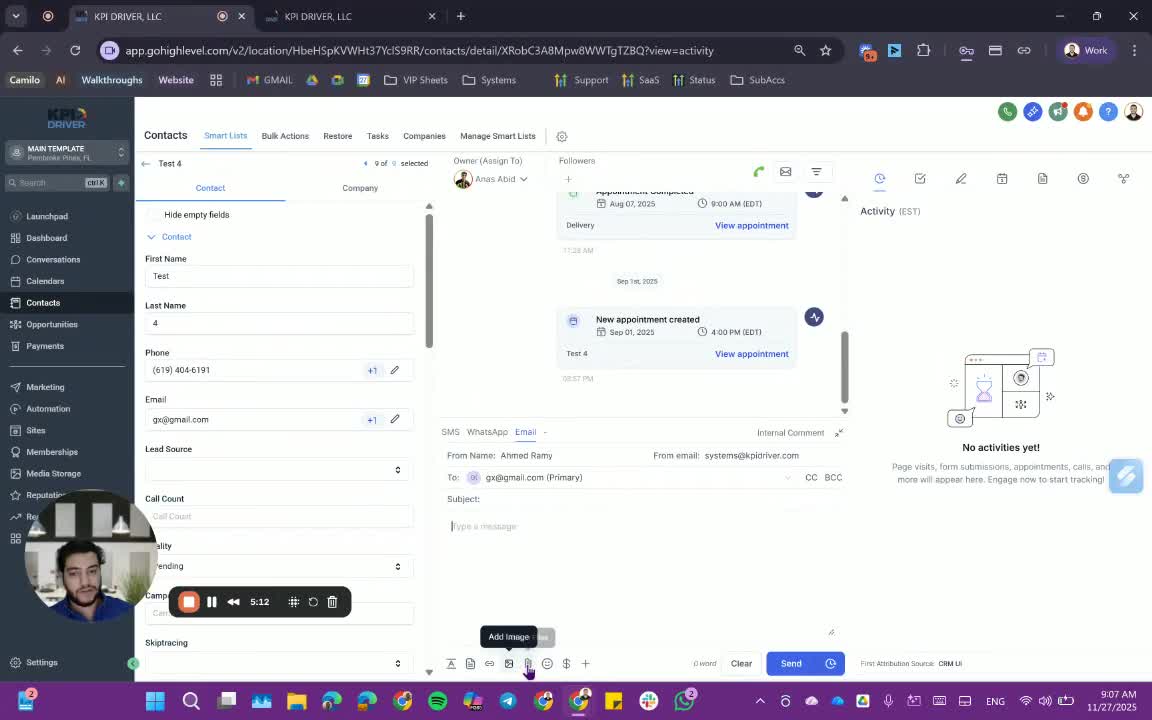Switch to SMS channel tab
The width and height of the screenshot is (1152, 720).
pyautogui.click(x=450, y=432)
